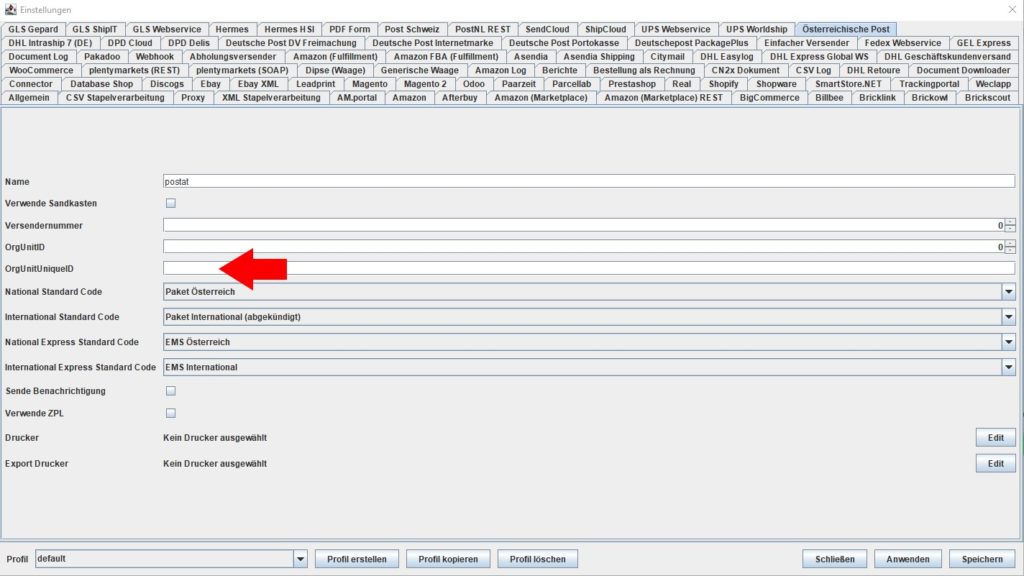Open the Allgemein tab
This screenshot has height=576, width=1024.
point(29,98)
